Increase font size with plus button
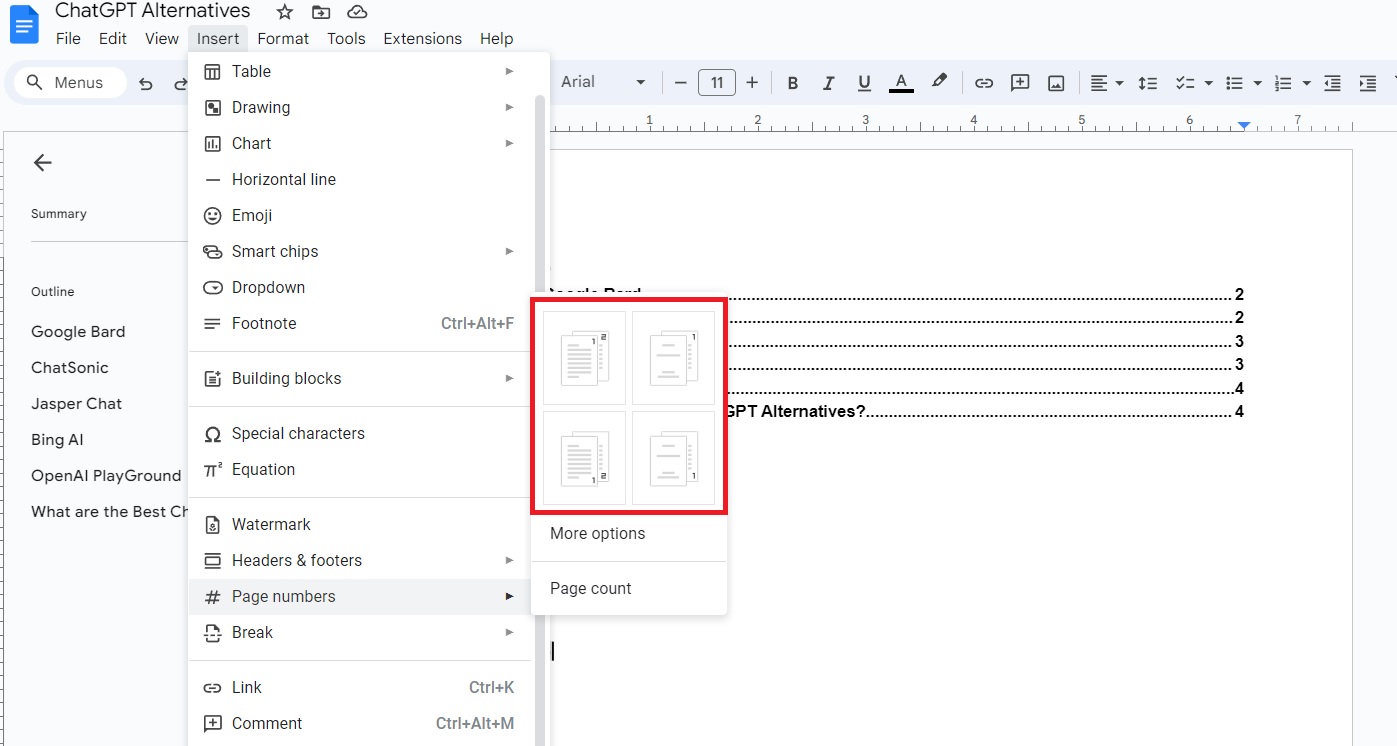The width and height of the screenshot is (1397, 746). coord(752,82)
